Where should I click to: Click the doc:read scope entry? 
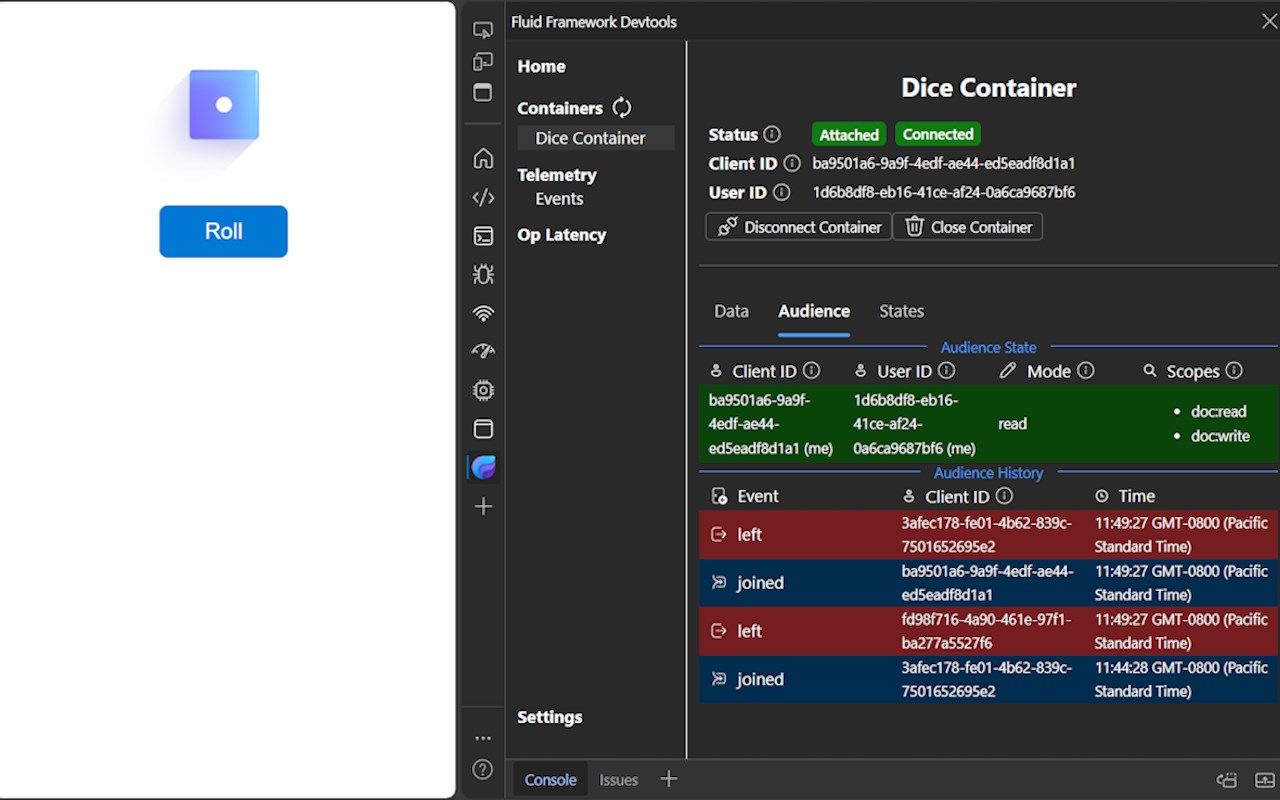pos(1218,411)
